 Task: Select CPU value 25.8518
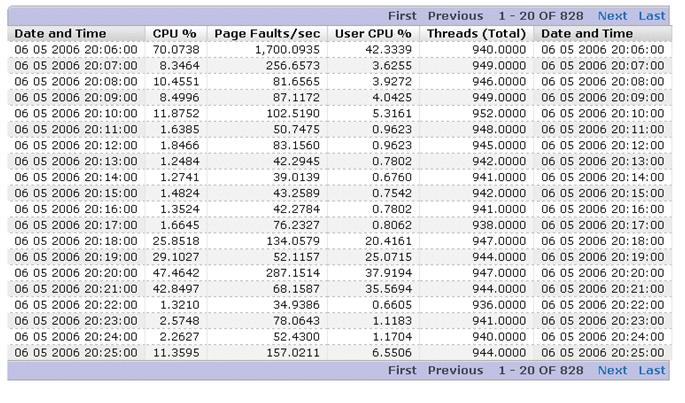click(x=176, y=241)
